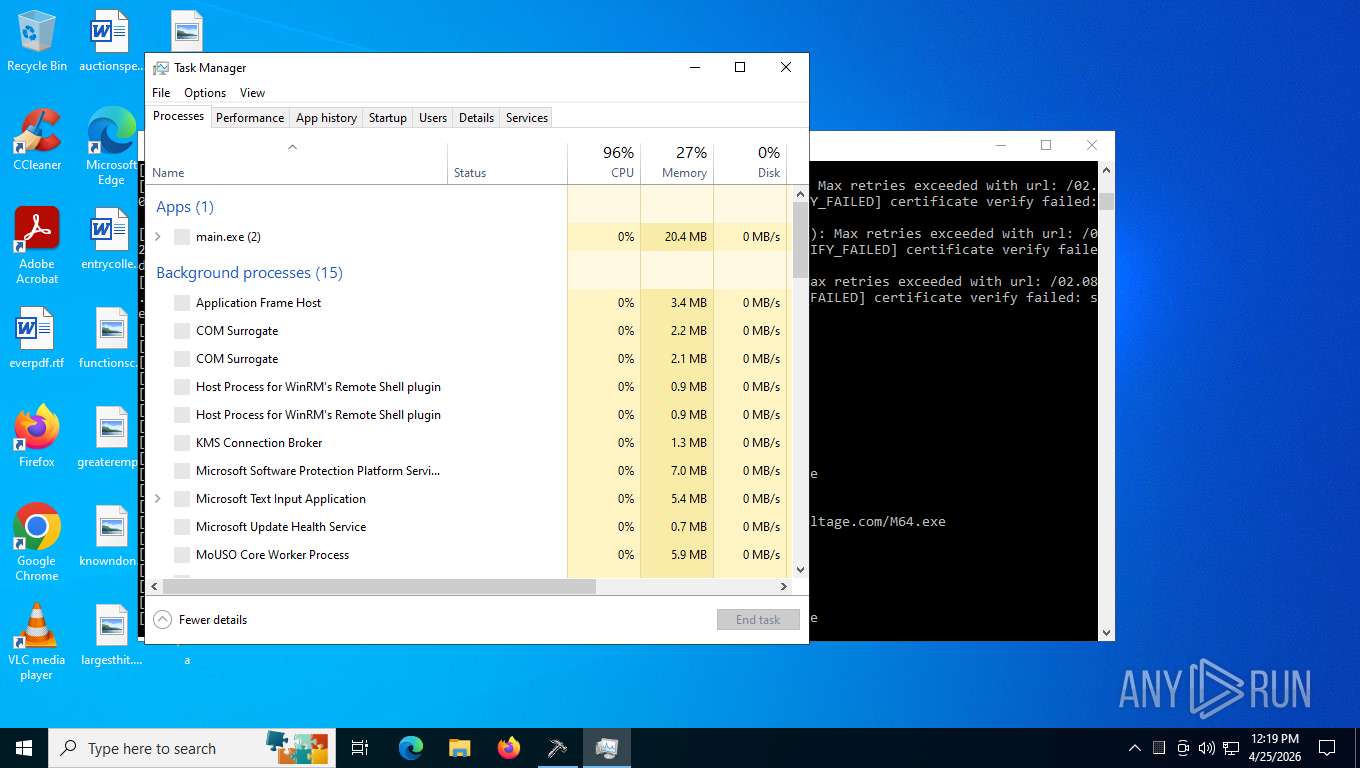The image size is (1360, 768).
Task: Maximize the console window behind Task Manager
Action: coord(1046,145)
